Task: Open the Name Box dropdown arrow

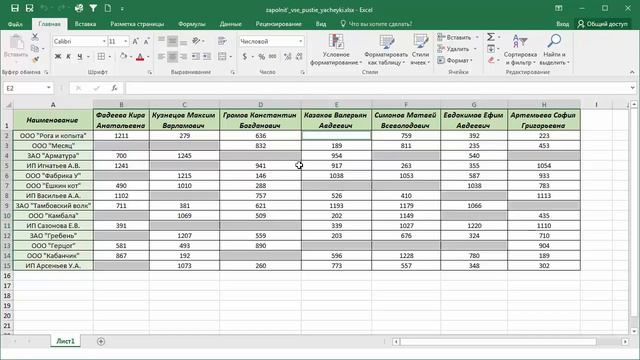Action: pyautogui.click(x=49, y=88)
